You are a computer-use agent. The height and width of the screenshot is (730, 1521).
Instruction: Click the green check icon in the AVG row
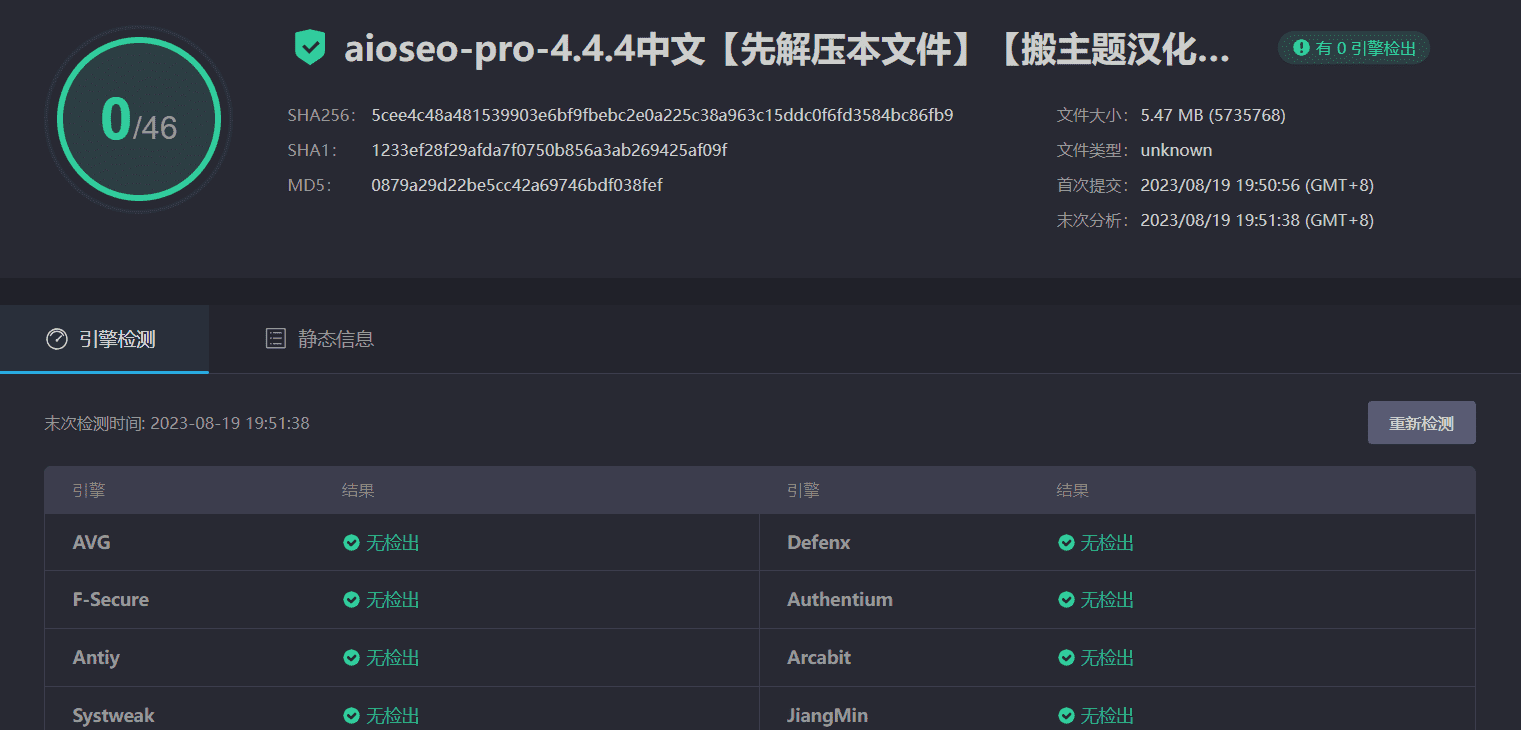tap(351, 543)
